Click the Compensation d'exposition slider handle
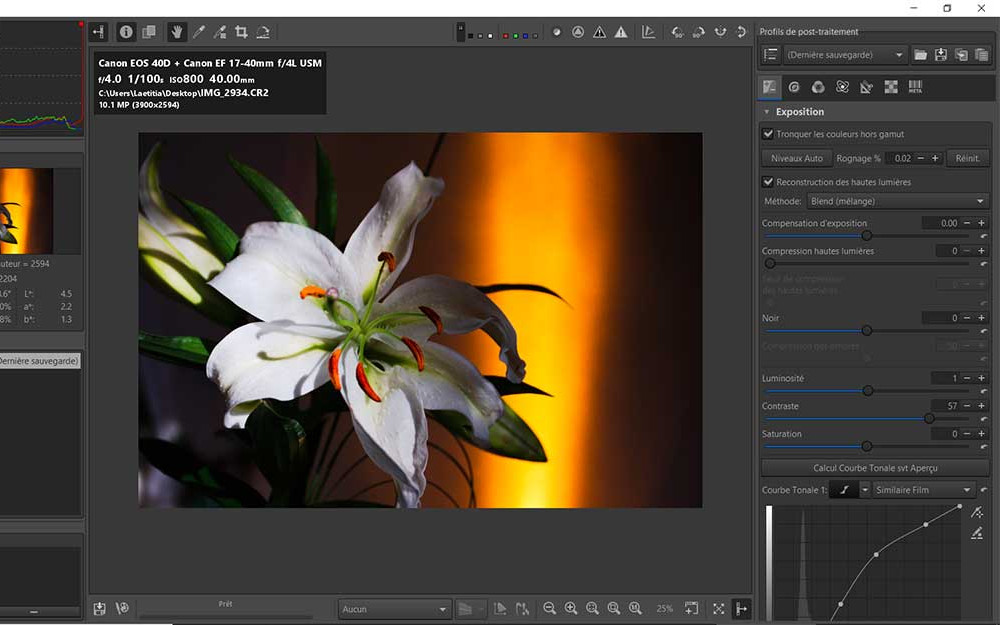 pos(867,236)
